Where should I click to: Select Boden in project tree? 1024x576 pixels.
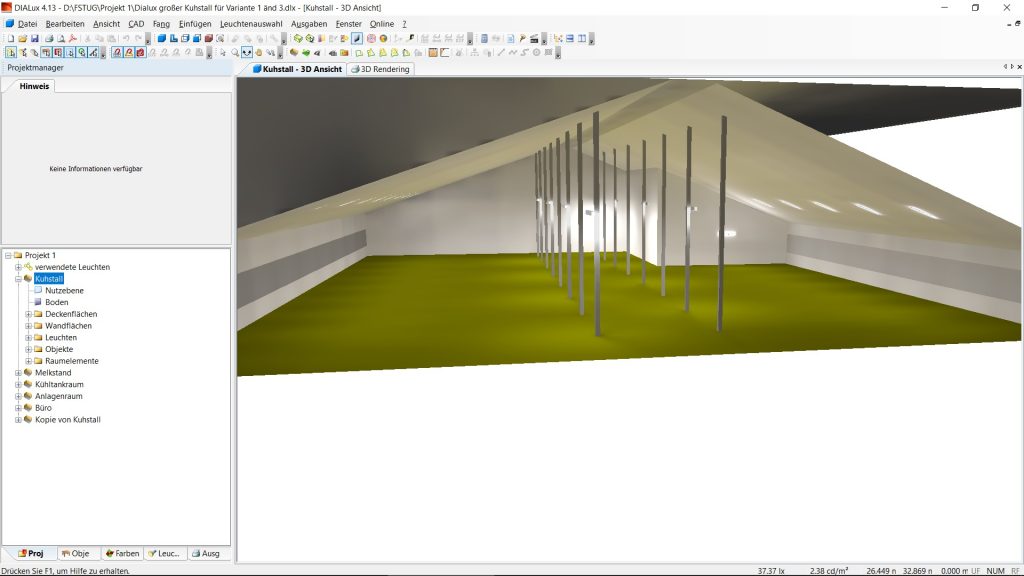pos(56,302)
